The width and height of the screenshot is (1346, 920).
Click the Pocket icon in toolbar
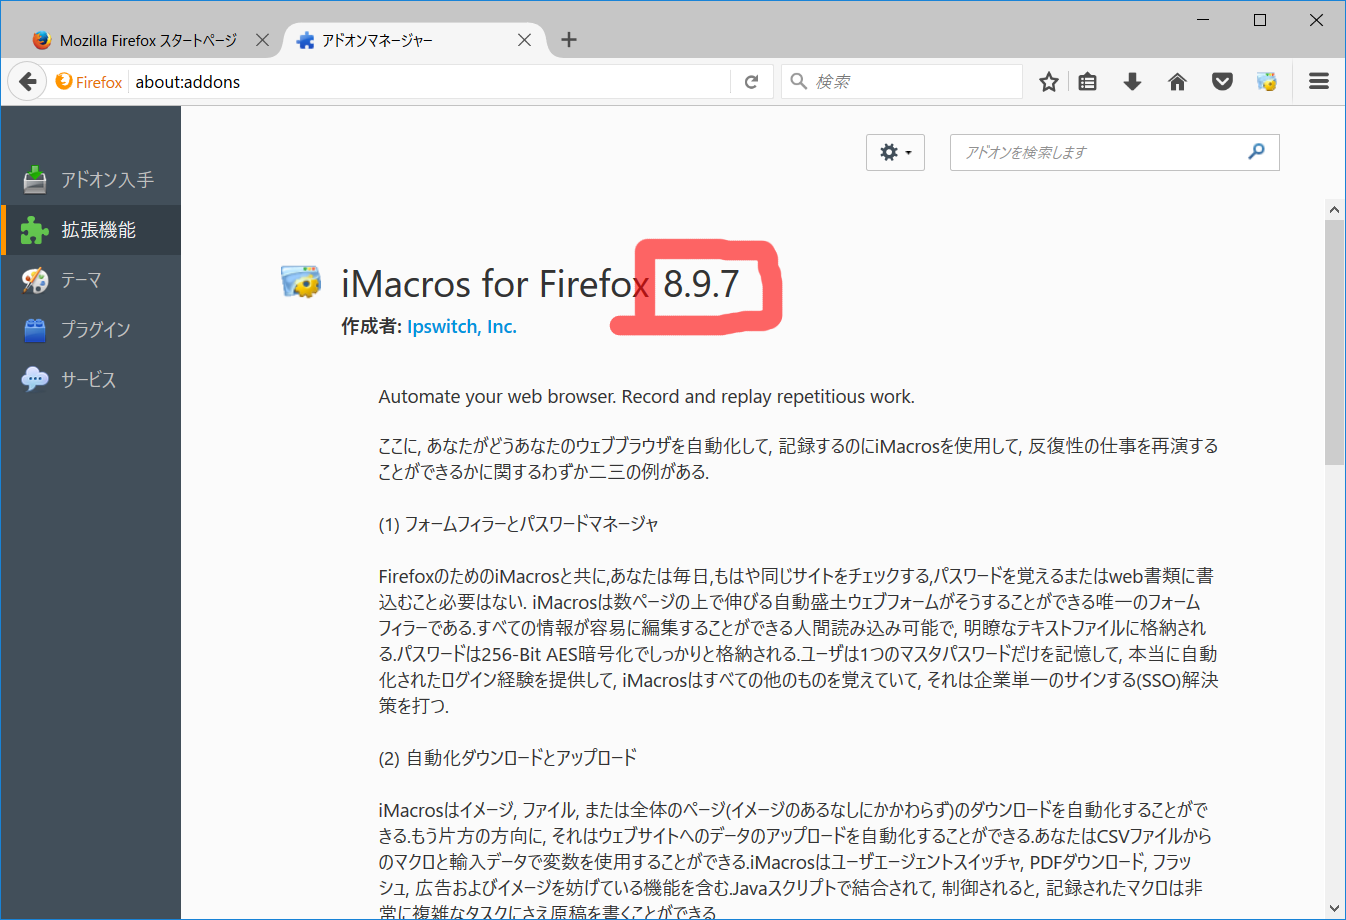click(x=1222, y=82)
